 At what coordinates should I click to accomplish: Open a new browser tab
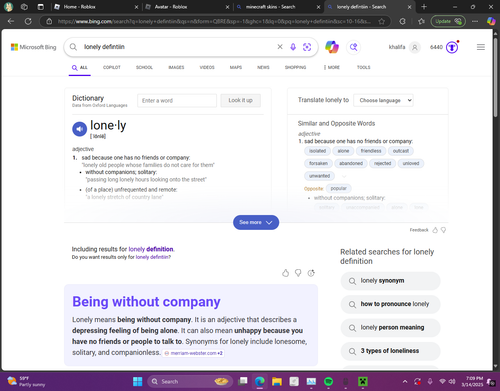click(x=424, y=7)
